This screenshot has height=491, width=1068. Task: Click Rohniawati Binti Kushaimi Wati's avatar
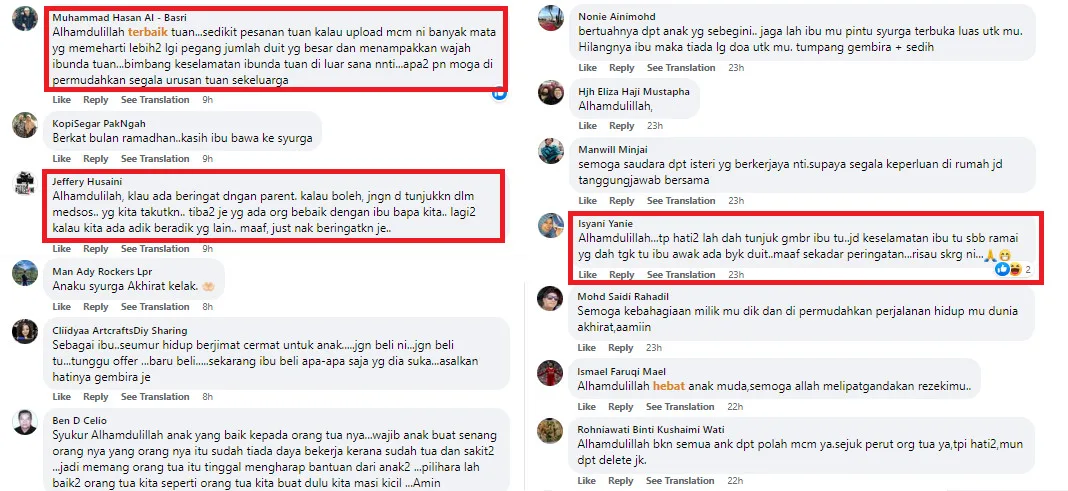[x=550, y=431]
